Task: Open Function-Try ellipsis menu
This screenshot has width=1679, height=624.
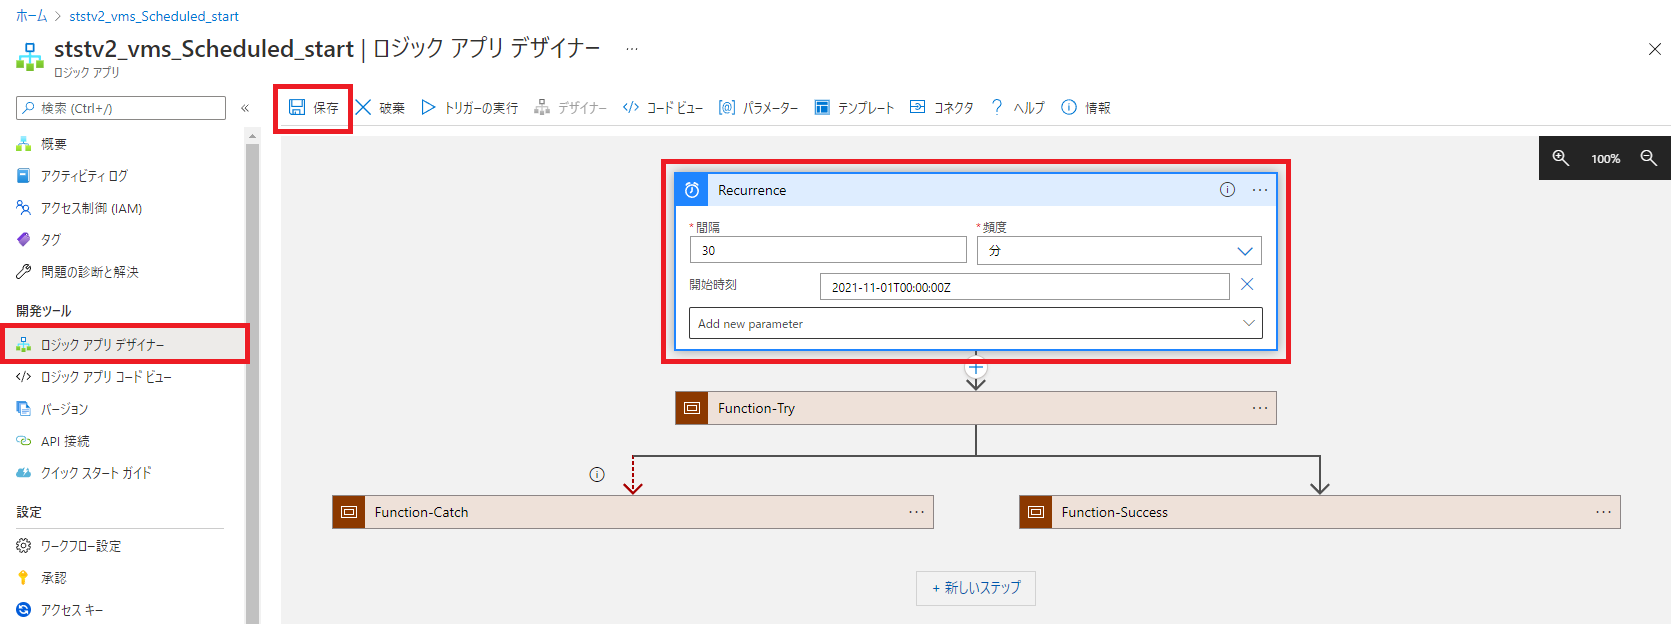Action: (x=1260, y=408)
